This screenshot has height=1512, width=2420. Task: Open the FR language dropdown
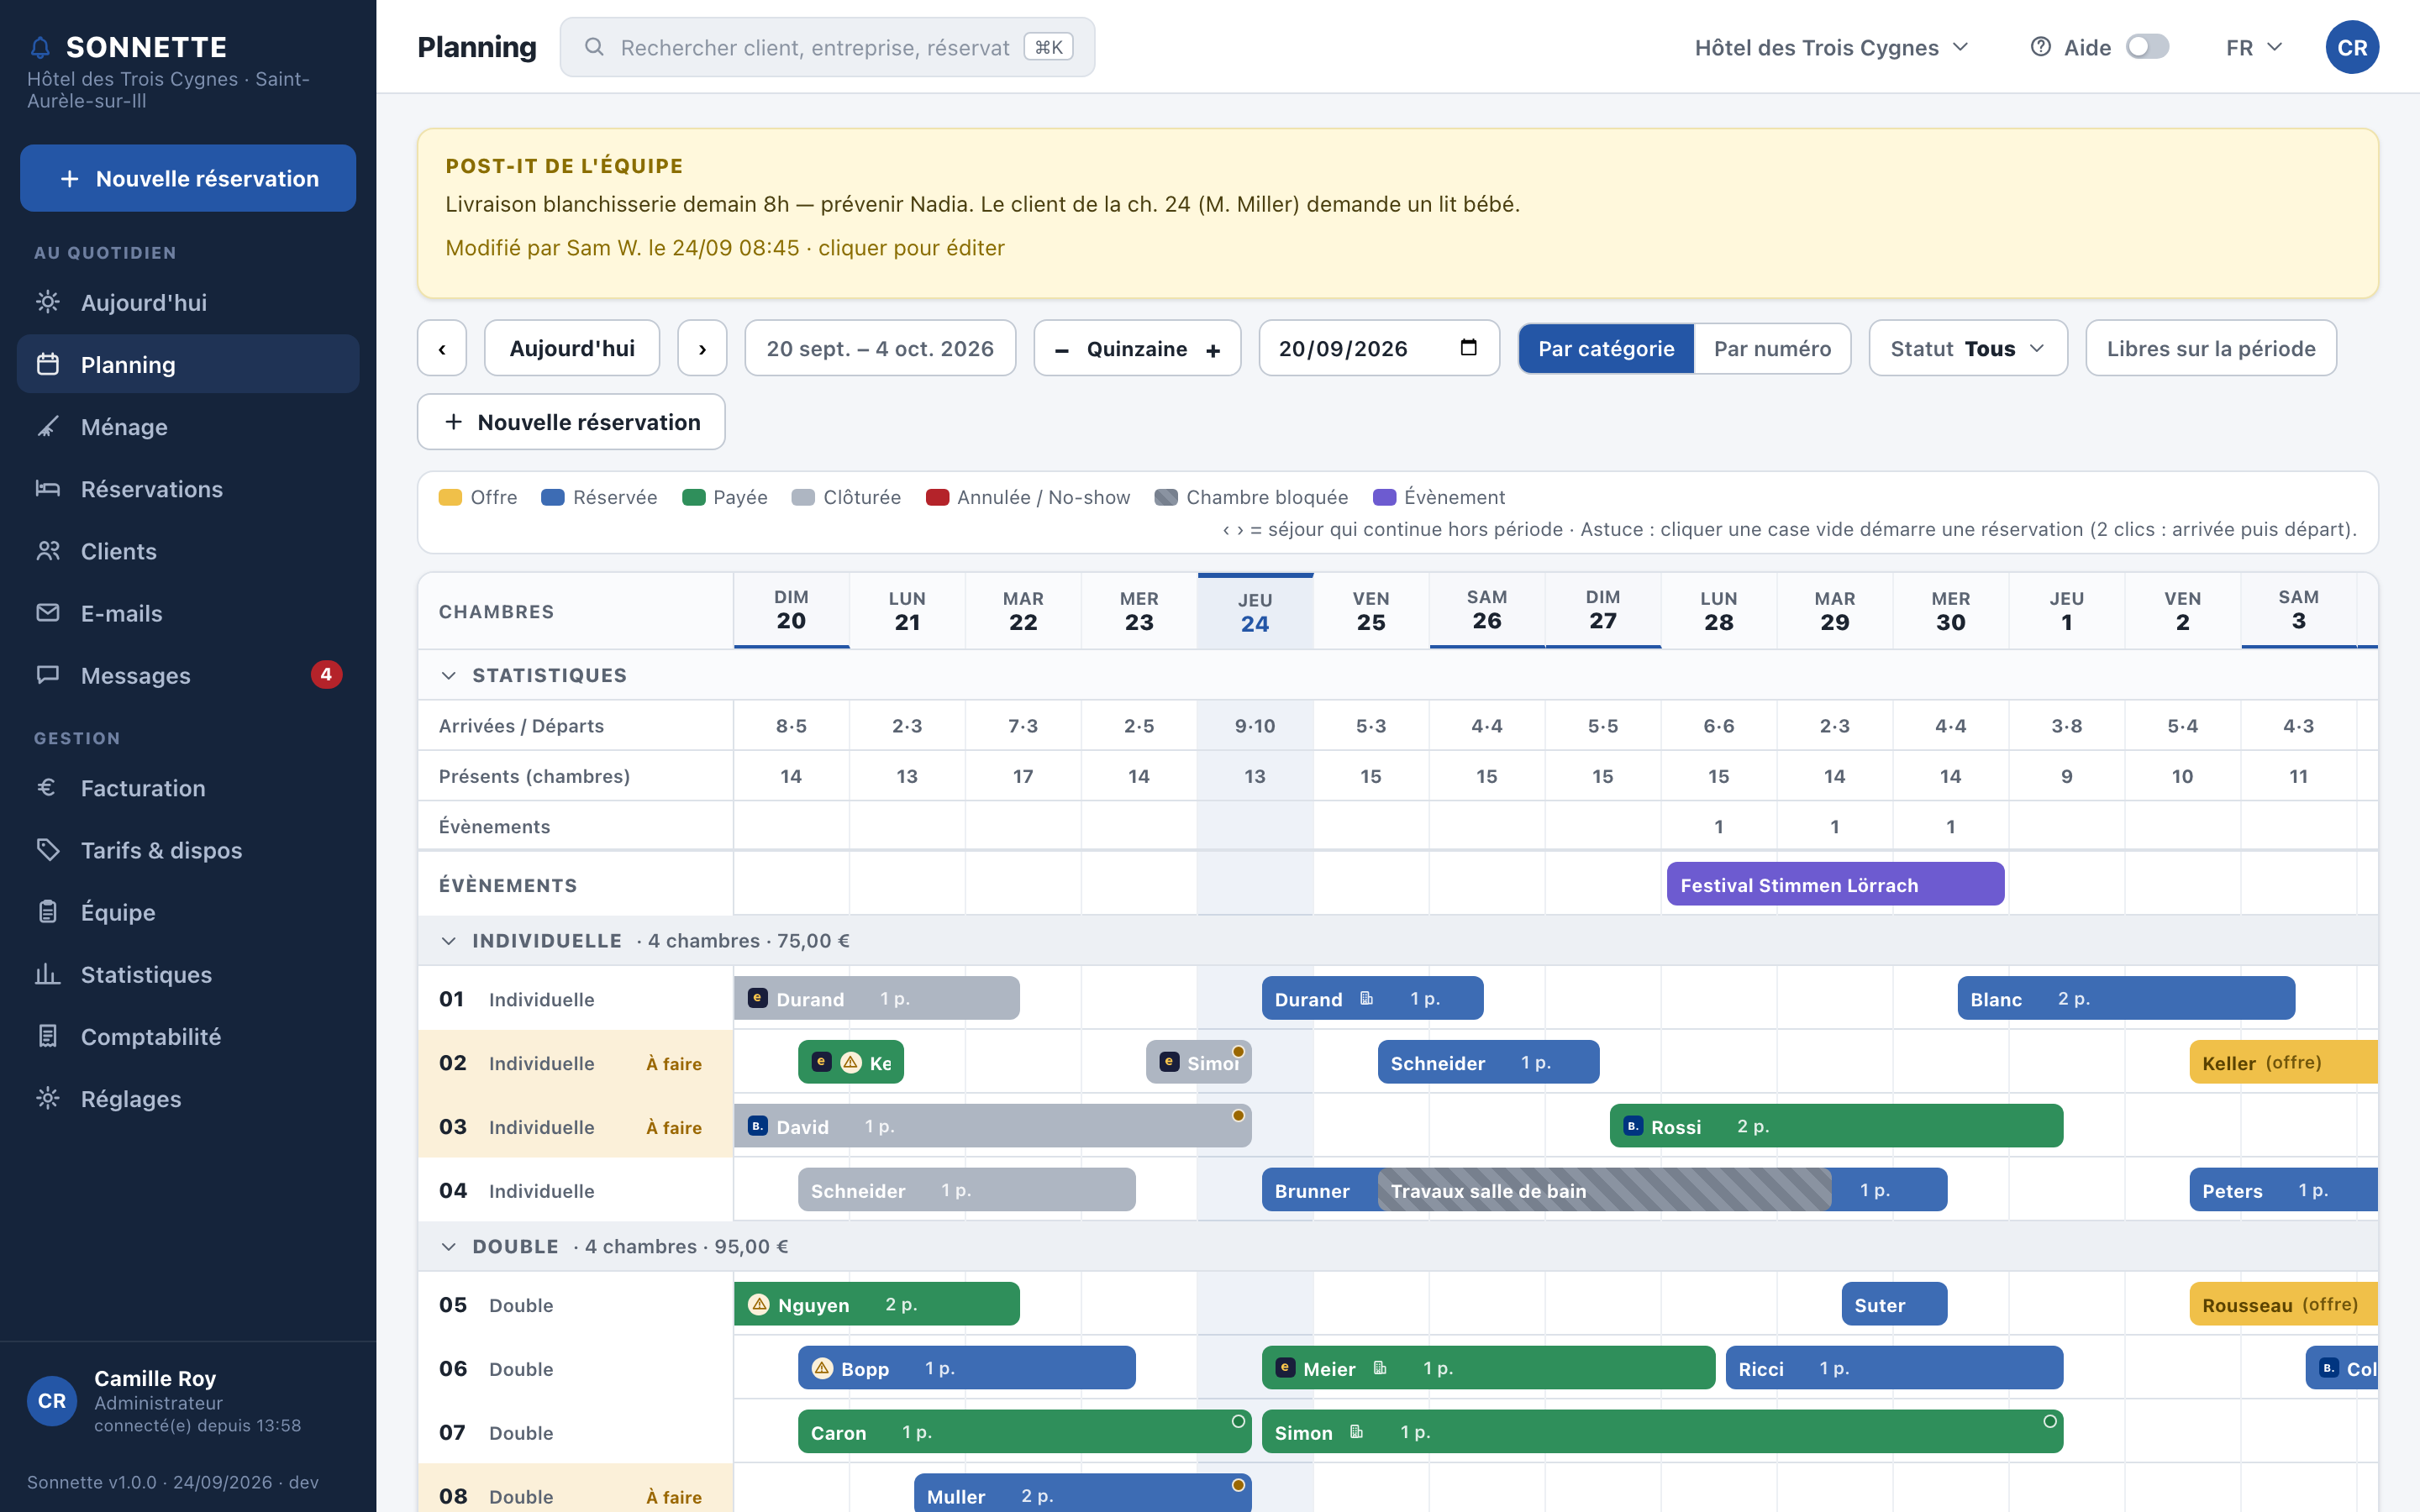[2254, 47]
